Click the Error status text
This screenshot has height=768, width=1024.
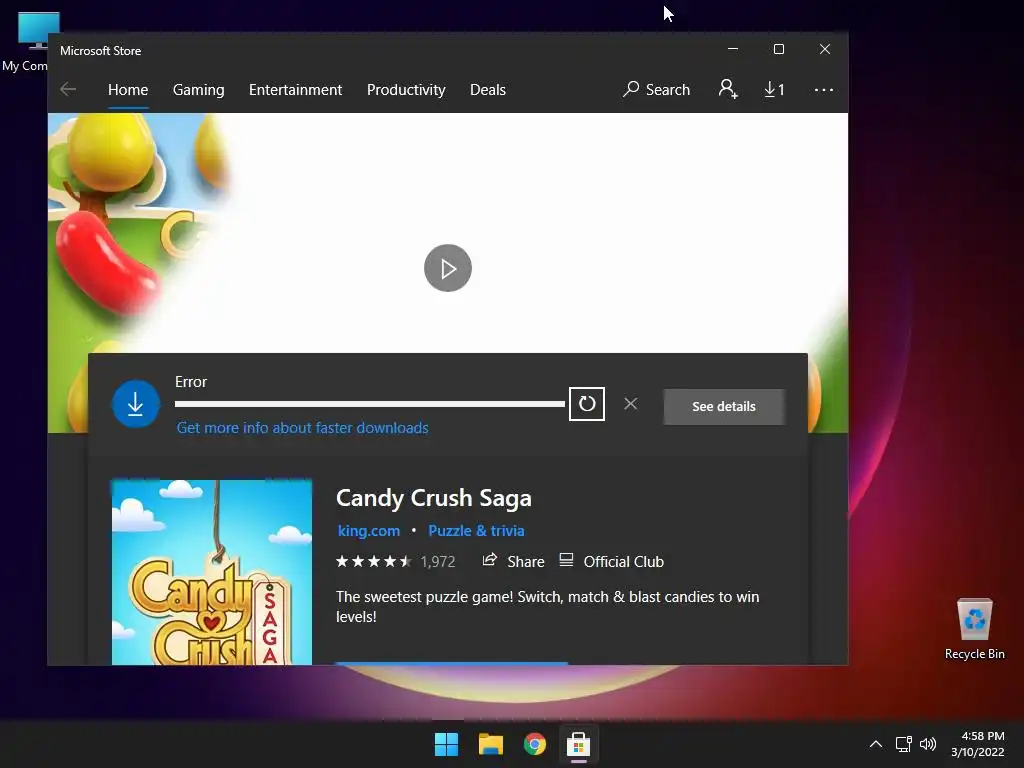pos(191,381)
